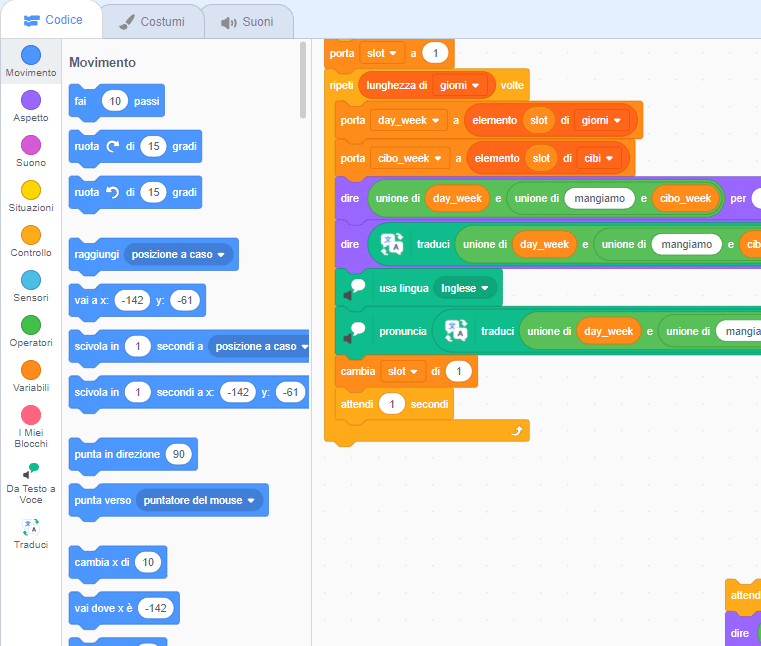The width and height of the screenshot is (761, 646).
Task: Open the Controllo blocks category
Action: tap(31, 235)
